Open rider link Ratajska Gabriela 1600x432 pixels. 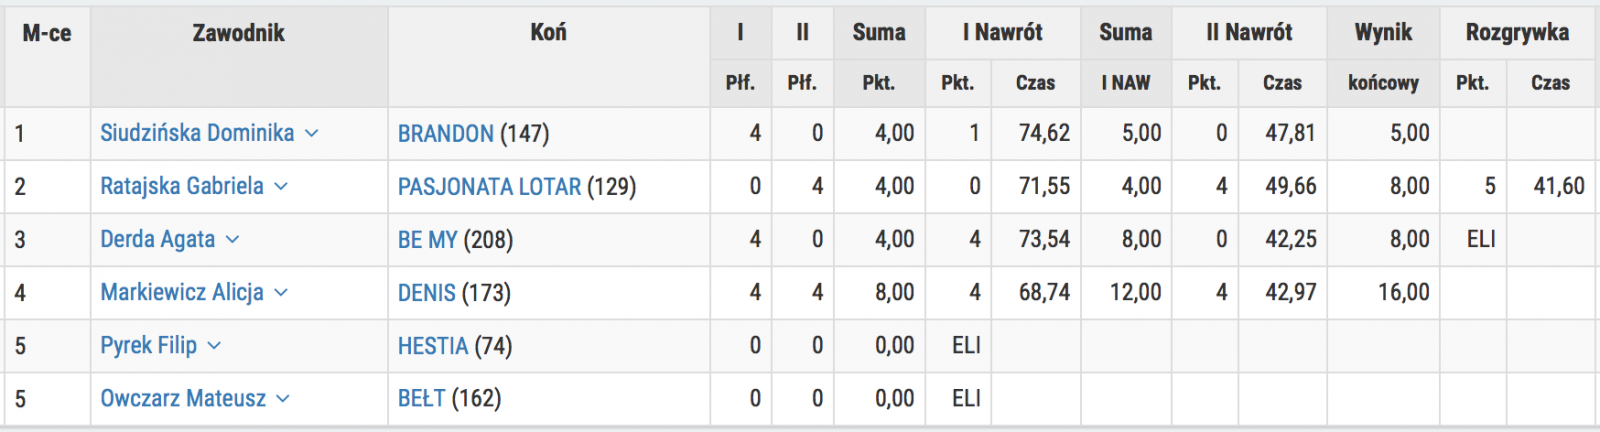pos(182,186)
